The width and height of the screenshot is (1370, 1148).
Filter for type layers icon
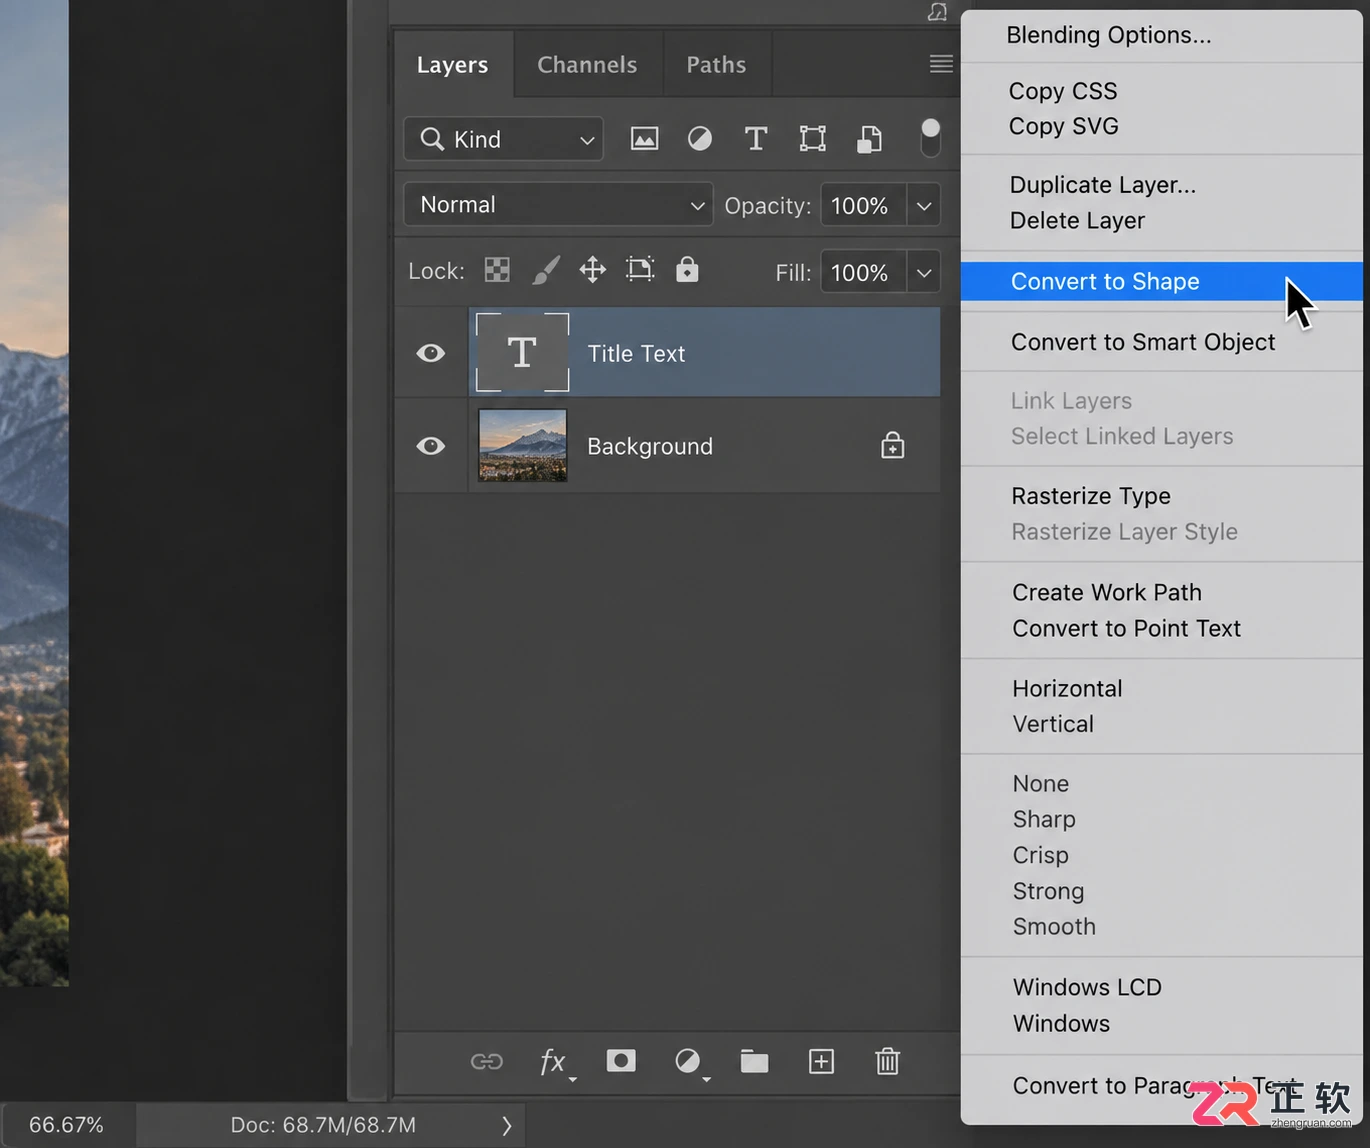click(x=756, y=139)
